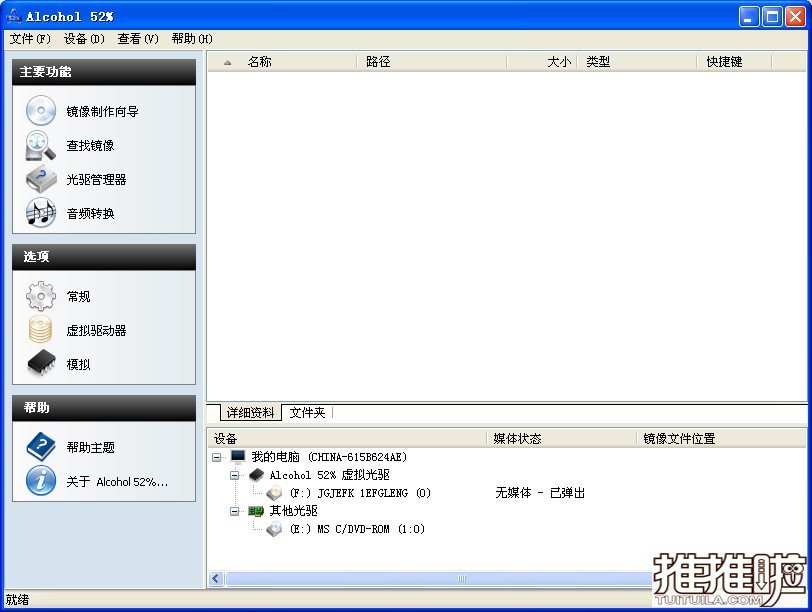The height and width of the screenshot is (612, 812).
Task: Collapse the 其他光驱 tree node
Action: point(235,511)
